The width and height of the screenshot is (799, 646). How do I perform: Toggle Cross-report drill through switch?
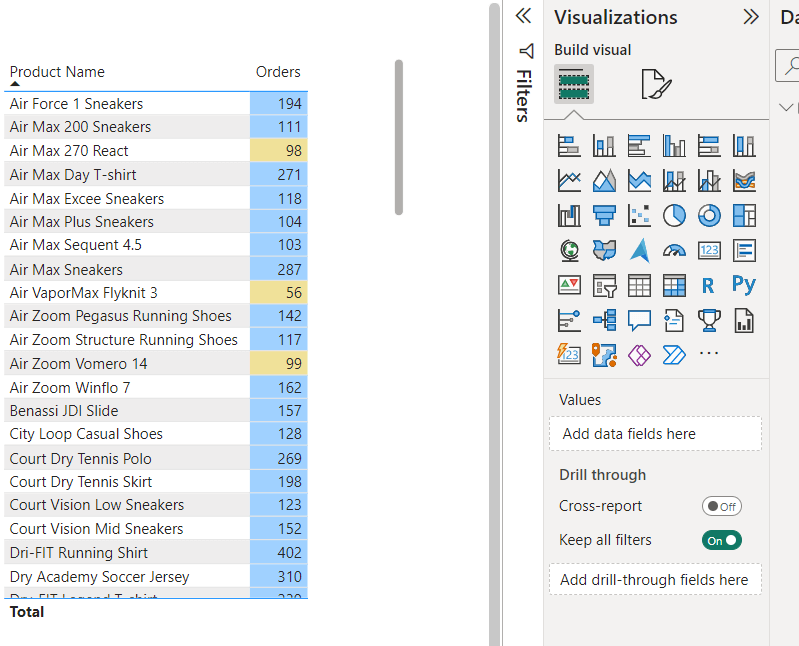(722, 506)
